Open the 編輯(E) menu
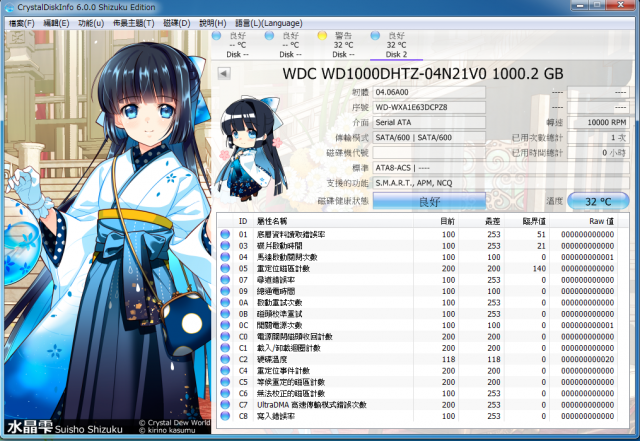 (x=56, y=23)
